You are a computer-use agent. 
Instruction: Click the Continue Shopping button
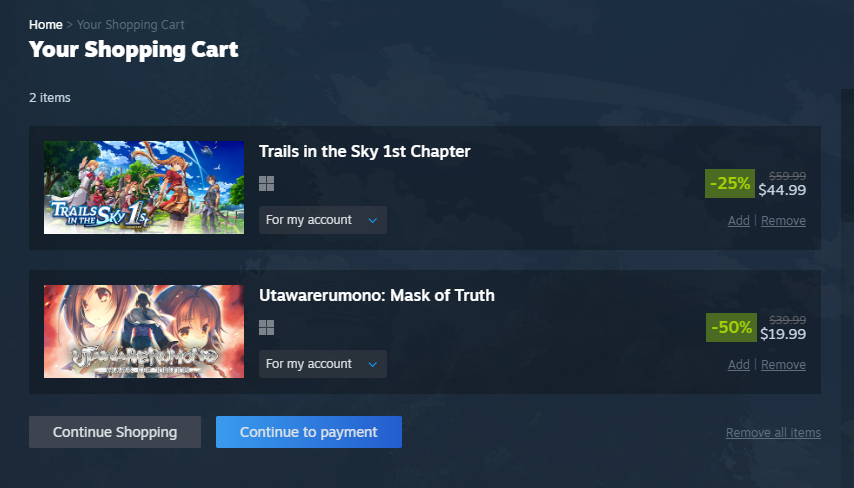click(115, 432)
